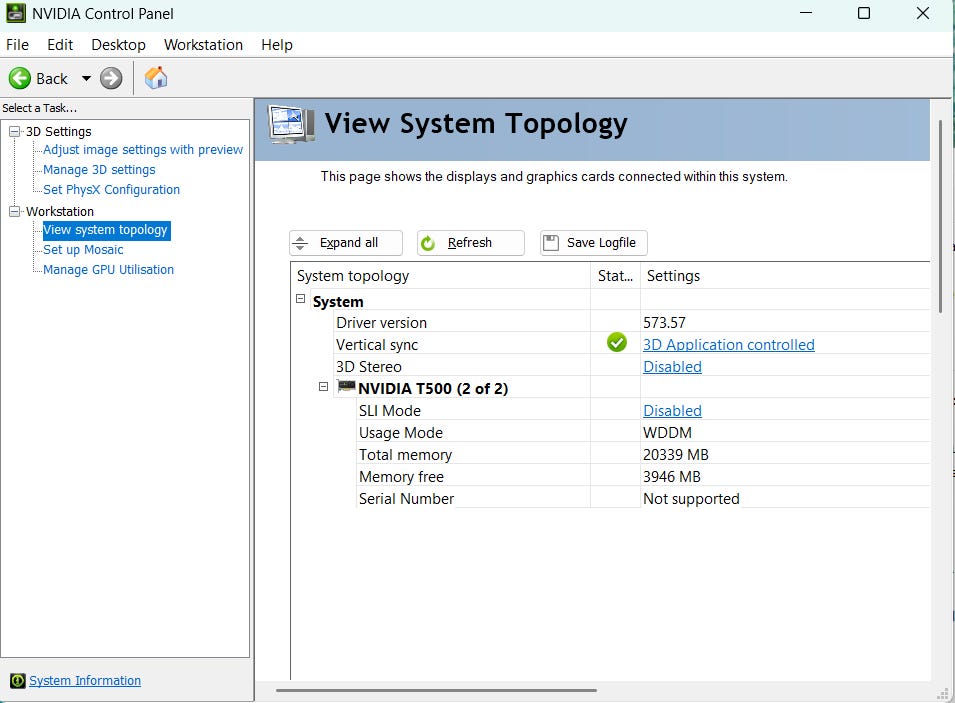Collapse the Workstation tree node
This screenshot has height=703, width=955.
15,212
